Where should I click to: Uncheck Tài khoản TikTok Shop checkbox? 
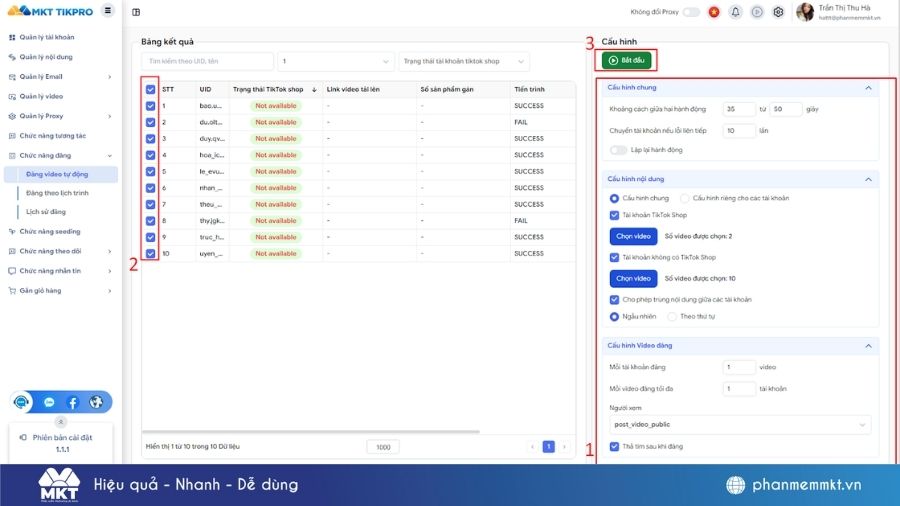[614, 215]
